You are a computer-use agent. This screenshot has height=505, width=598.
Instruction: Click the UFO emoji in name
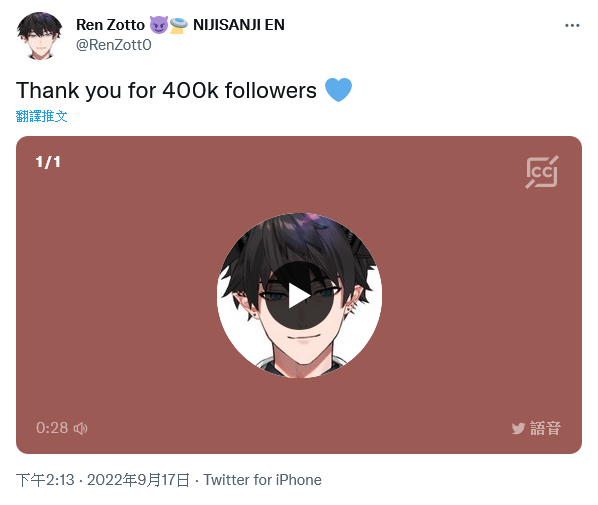click(x=178, y=25)
